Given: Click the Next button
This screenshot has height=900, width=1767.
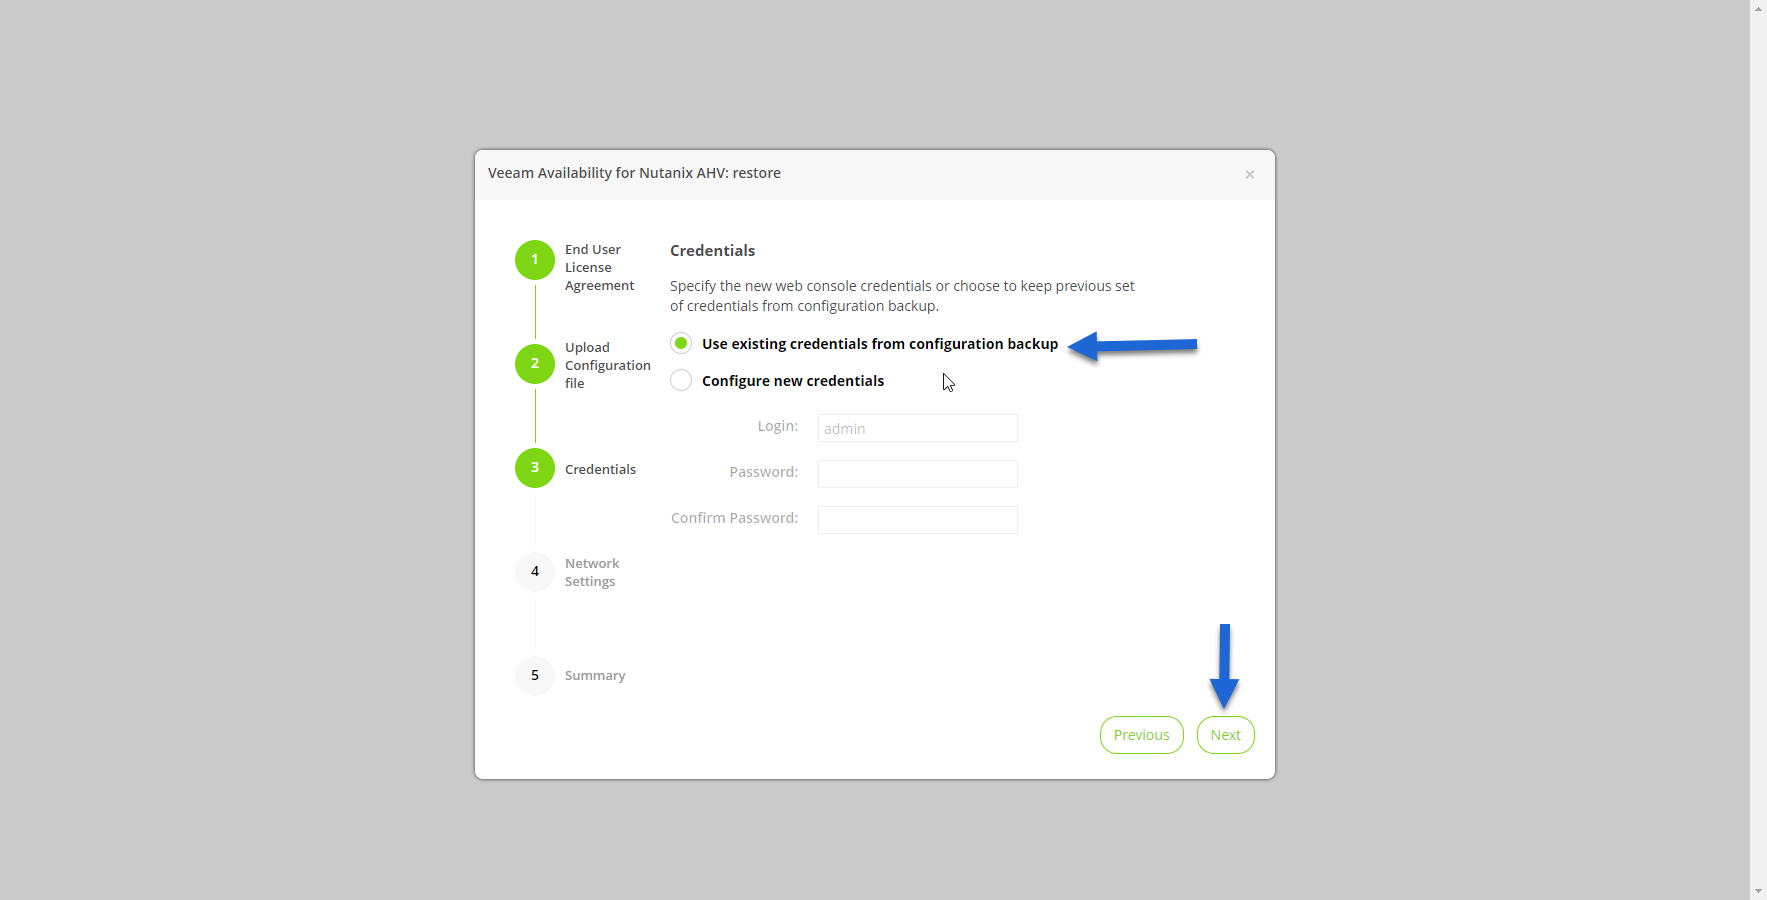Looking at the screenshot, I should [1225, 735].
